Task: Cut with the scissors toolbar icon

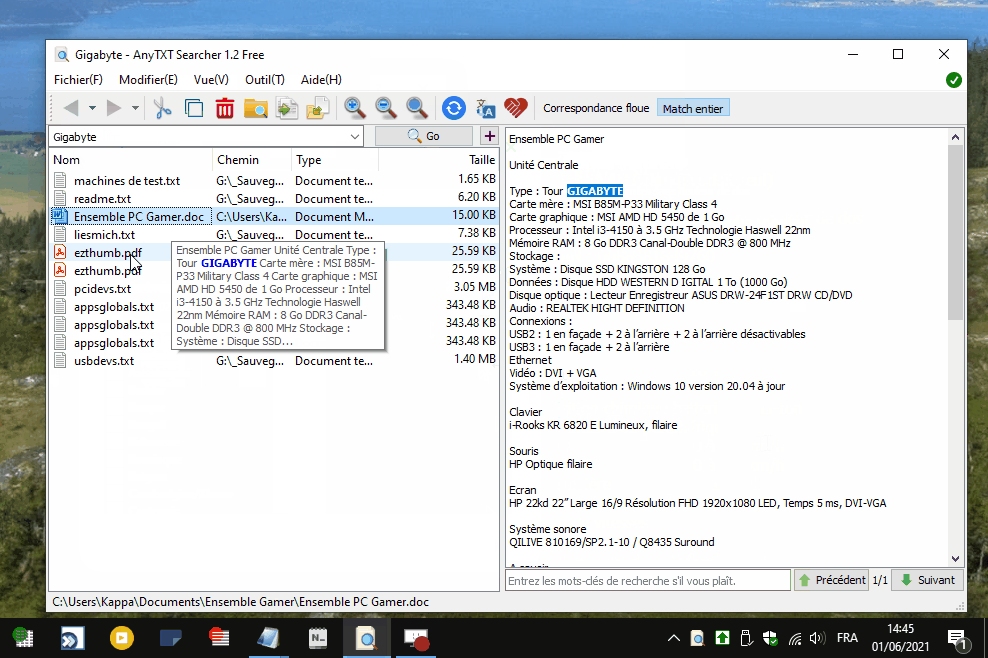Action: (x=163, y=108)
